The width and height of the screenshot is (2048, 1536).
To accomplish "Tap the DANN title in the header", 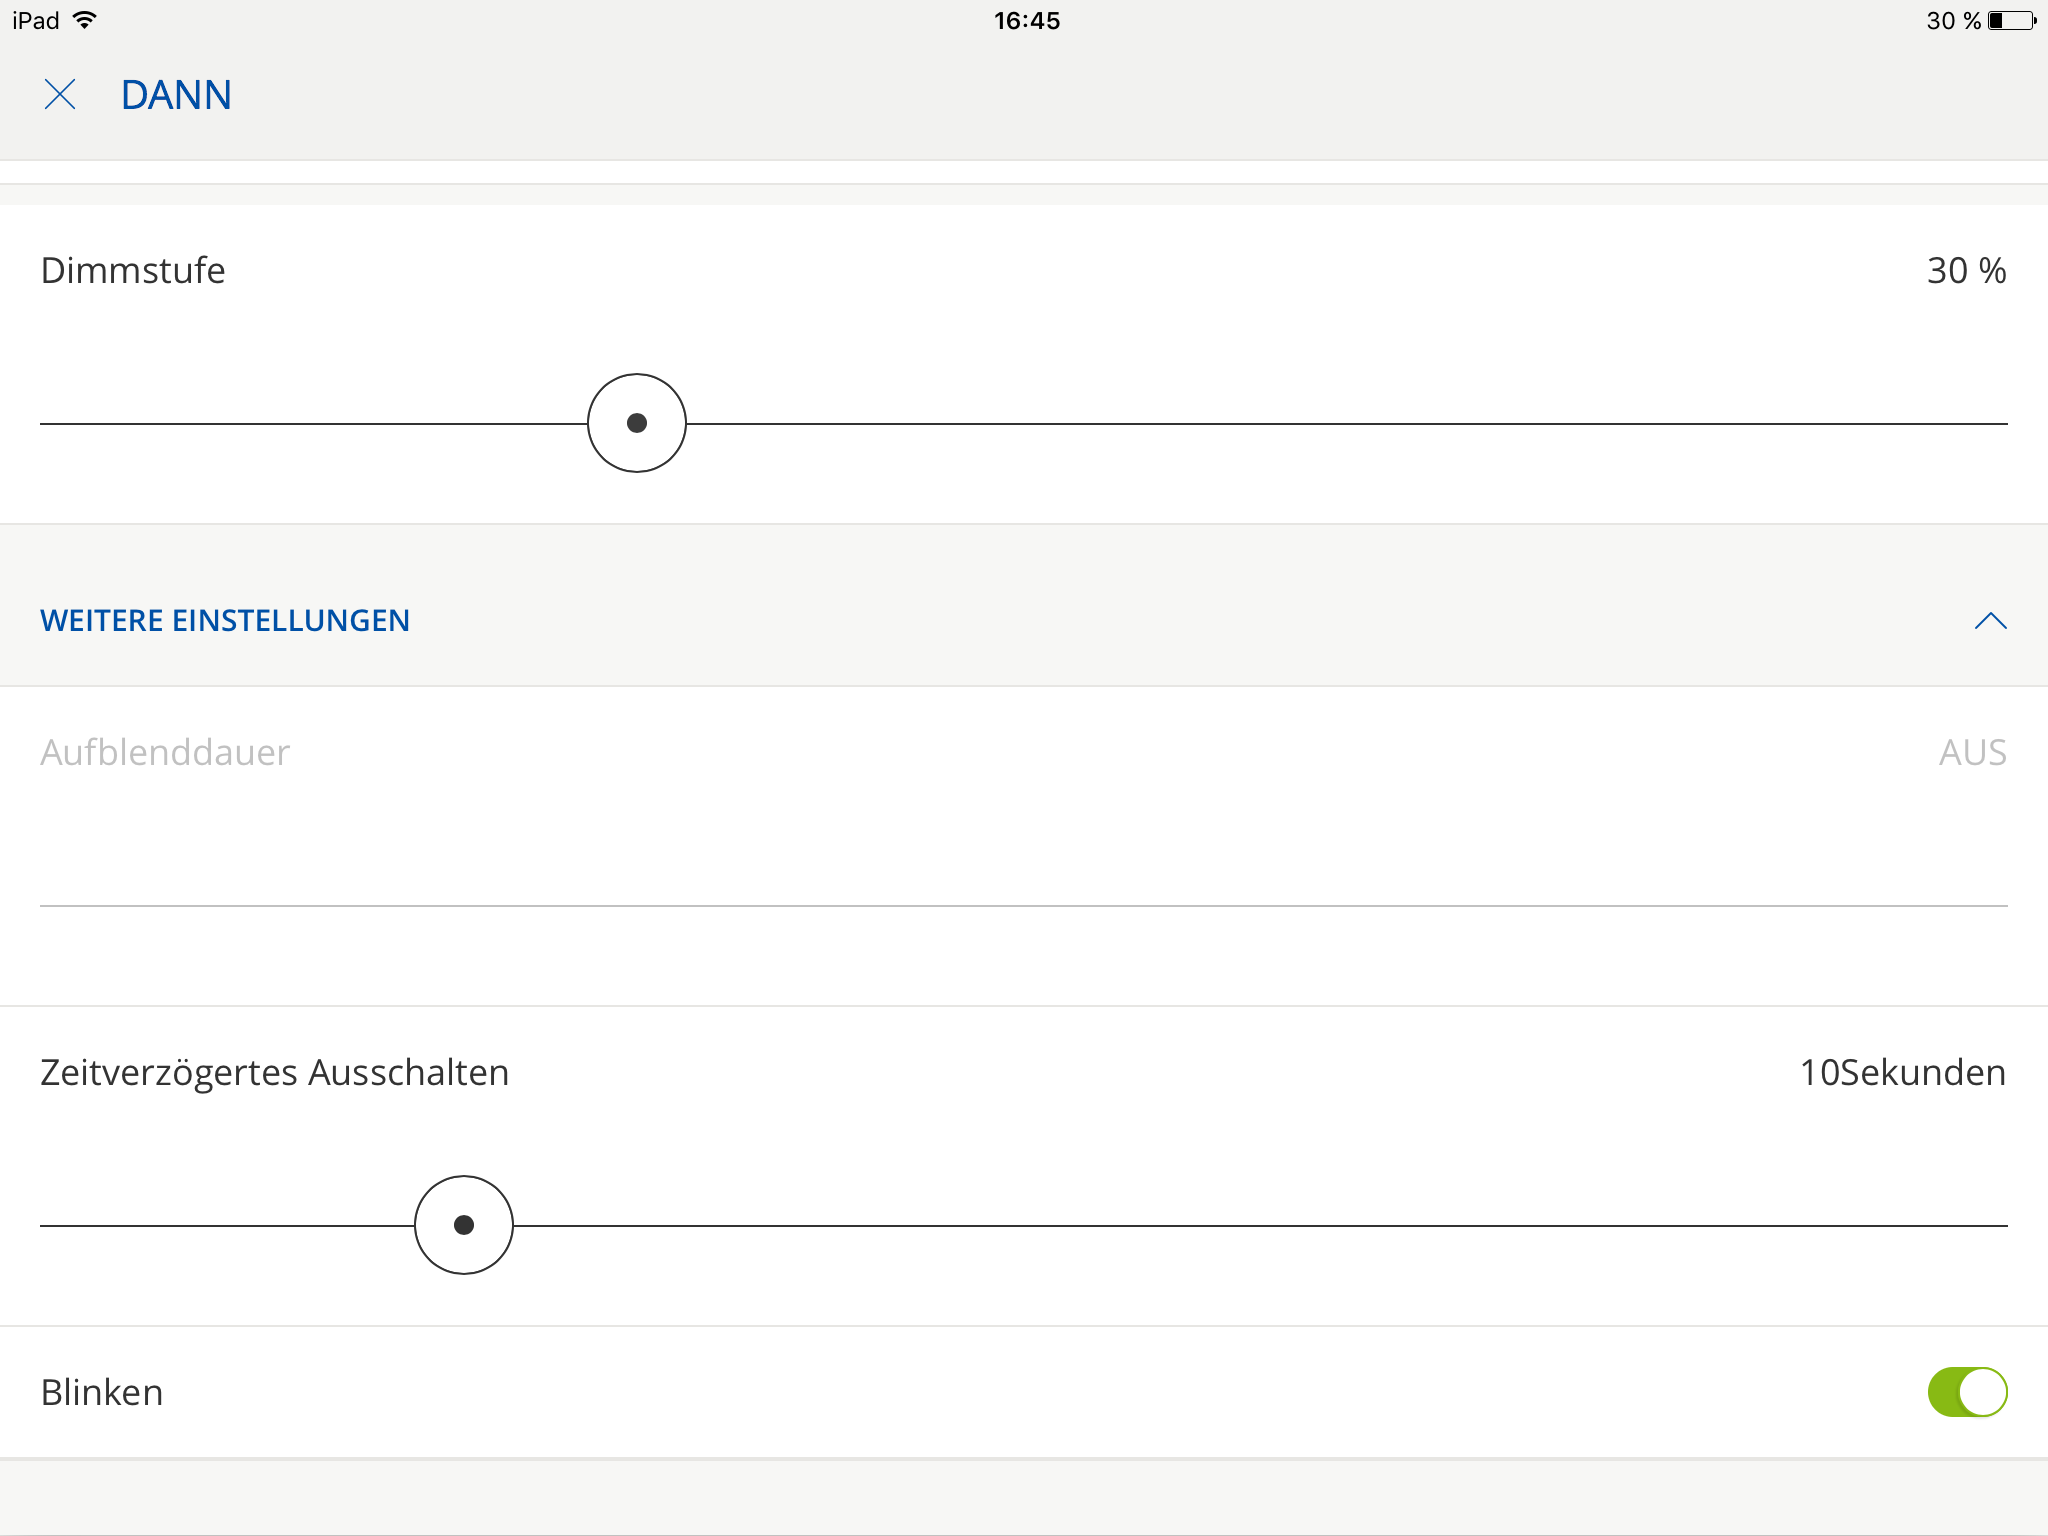I will [176, 95].
